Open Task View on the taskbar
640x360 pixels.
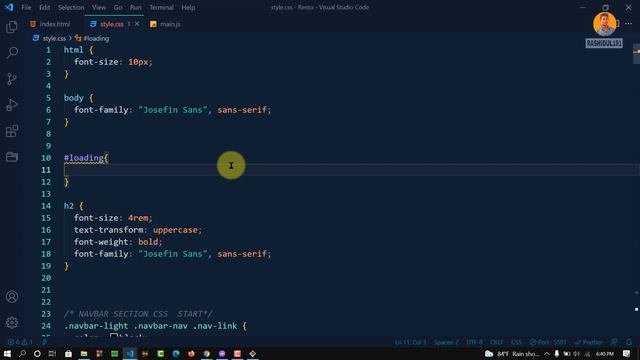click(x=52, y=353)
